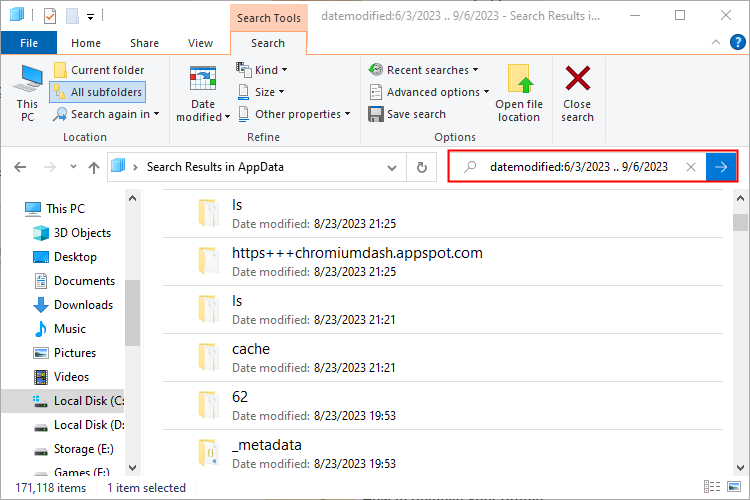Clear the search box with X
Image resolution: width=750 pixels, height=500 pixels.
(x=691, y=167)
